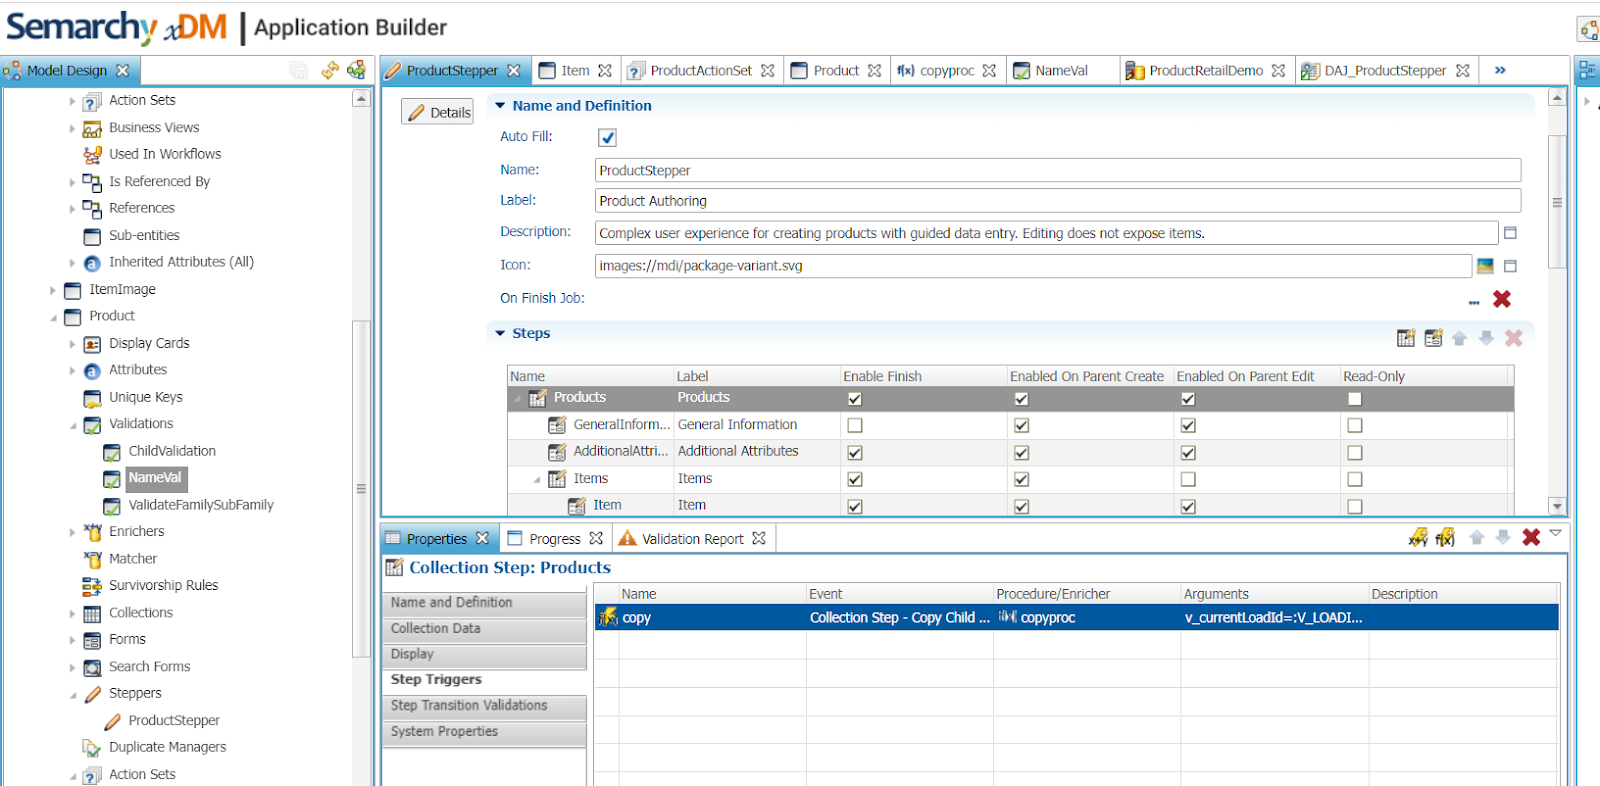Open the ProductRetailDemo editor tab
The image size is (1600, 786).
[x=1206, y=70]
